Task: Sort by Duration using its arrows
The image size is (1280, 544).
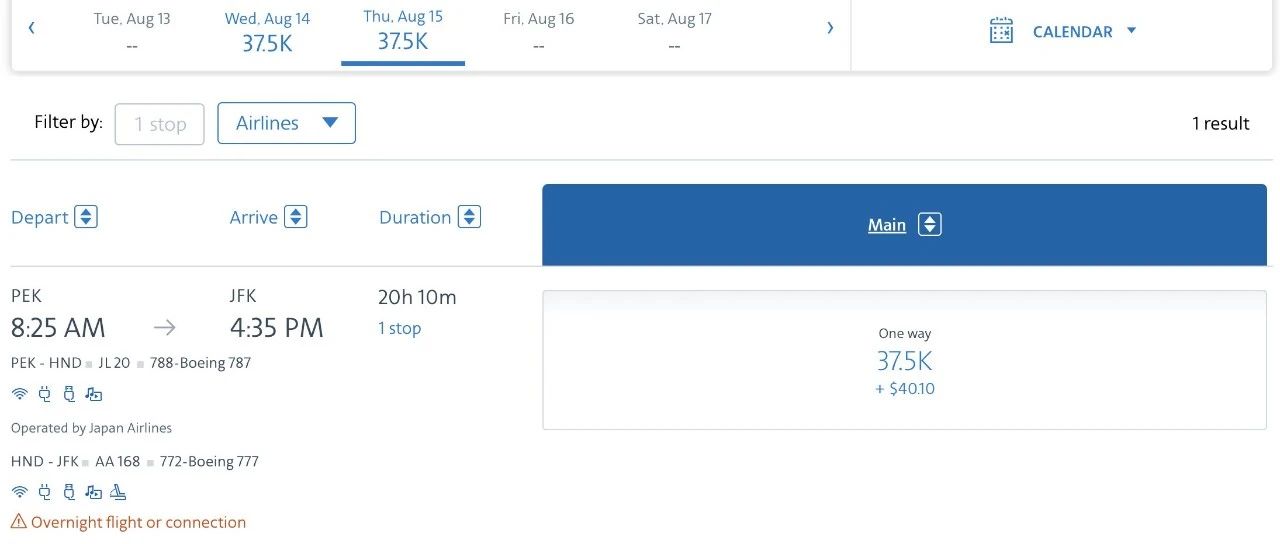Action: [469, 217]
